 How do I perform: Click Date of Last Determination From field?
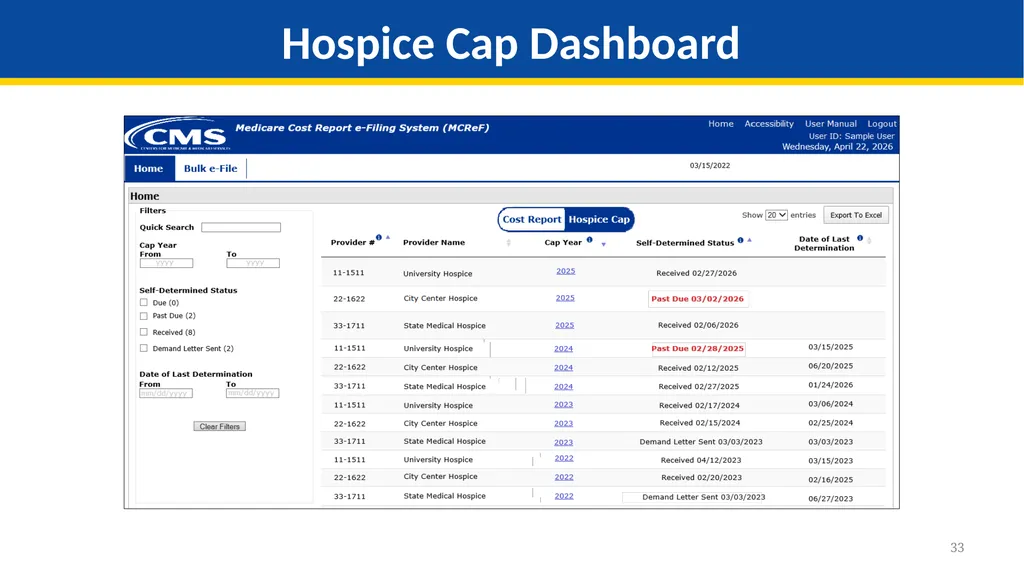[166, 393]
